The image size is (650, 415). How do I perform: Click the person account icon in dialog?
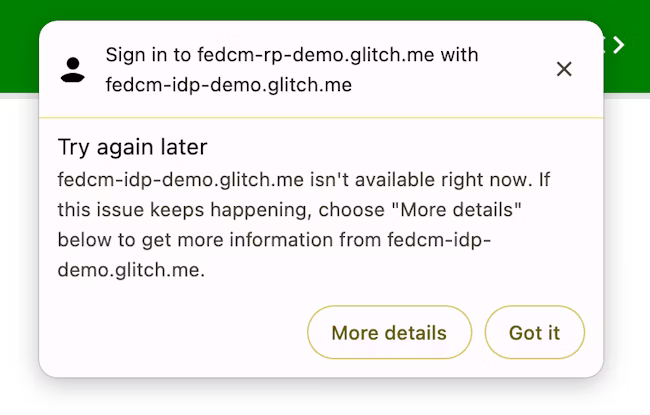click(72, 69)
